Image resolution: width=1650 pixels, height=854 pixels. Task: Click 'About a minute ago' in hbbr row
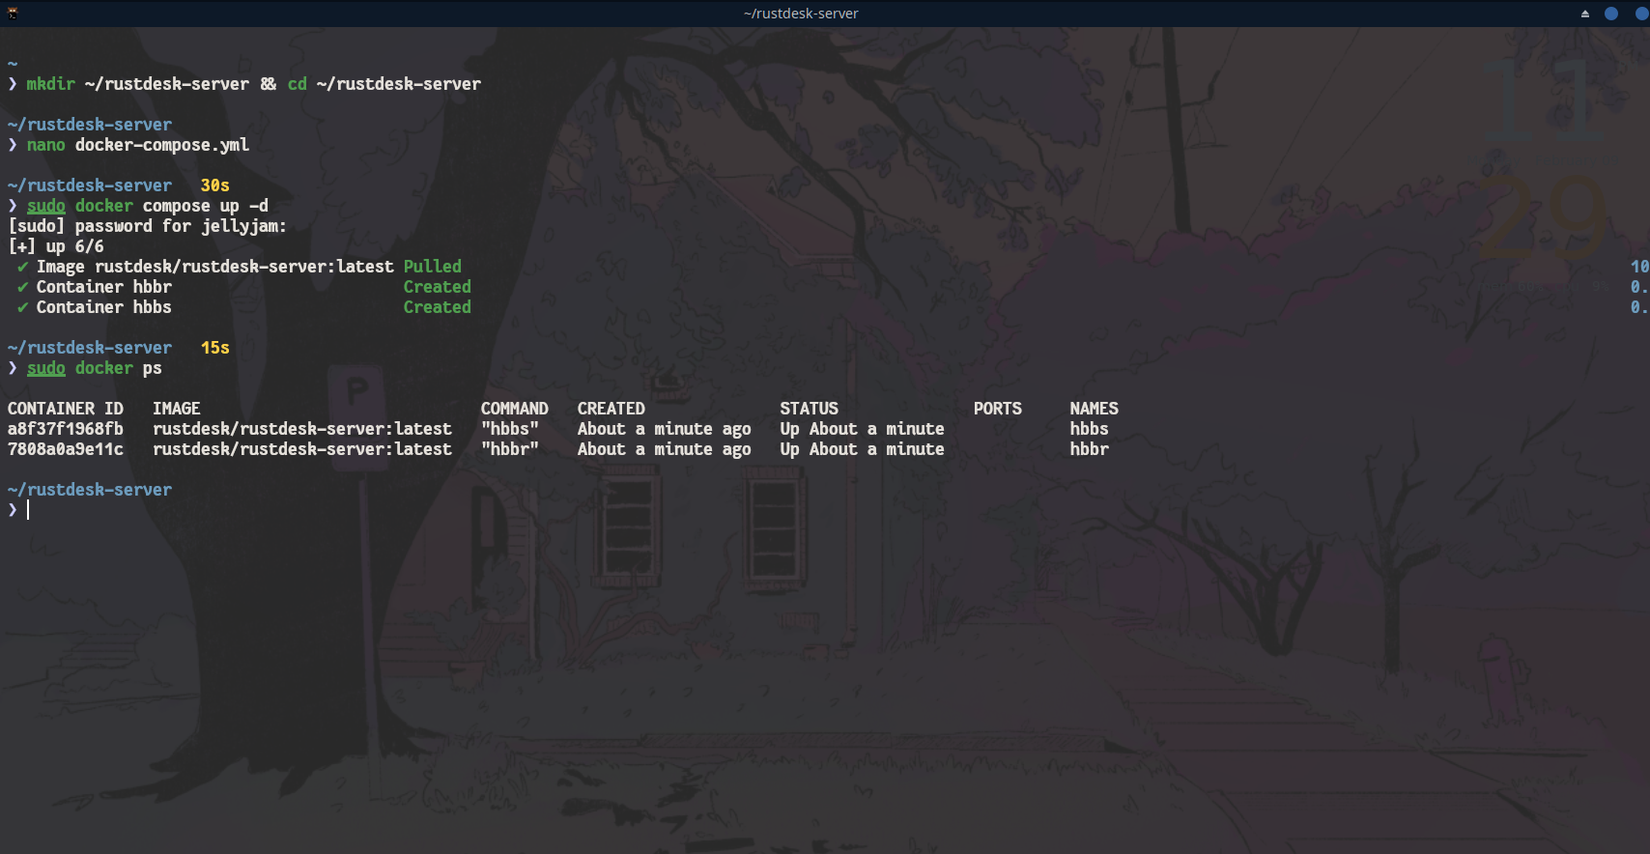664,449
